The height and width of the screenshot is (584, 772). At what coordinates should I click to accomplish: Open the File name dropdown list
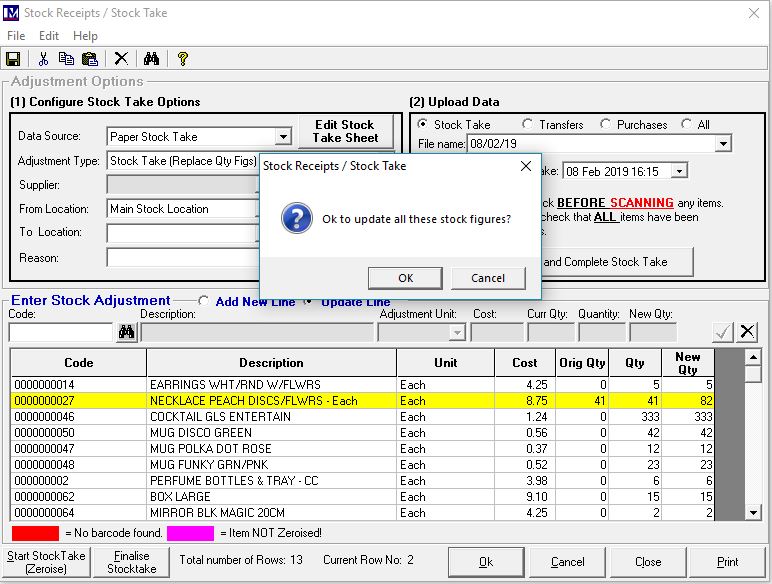pos(723,145)
